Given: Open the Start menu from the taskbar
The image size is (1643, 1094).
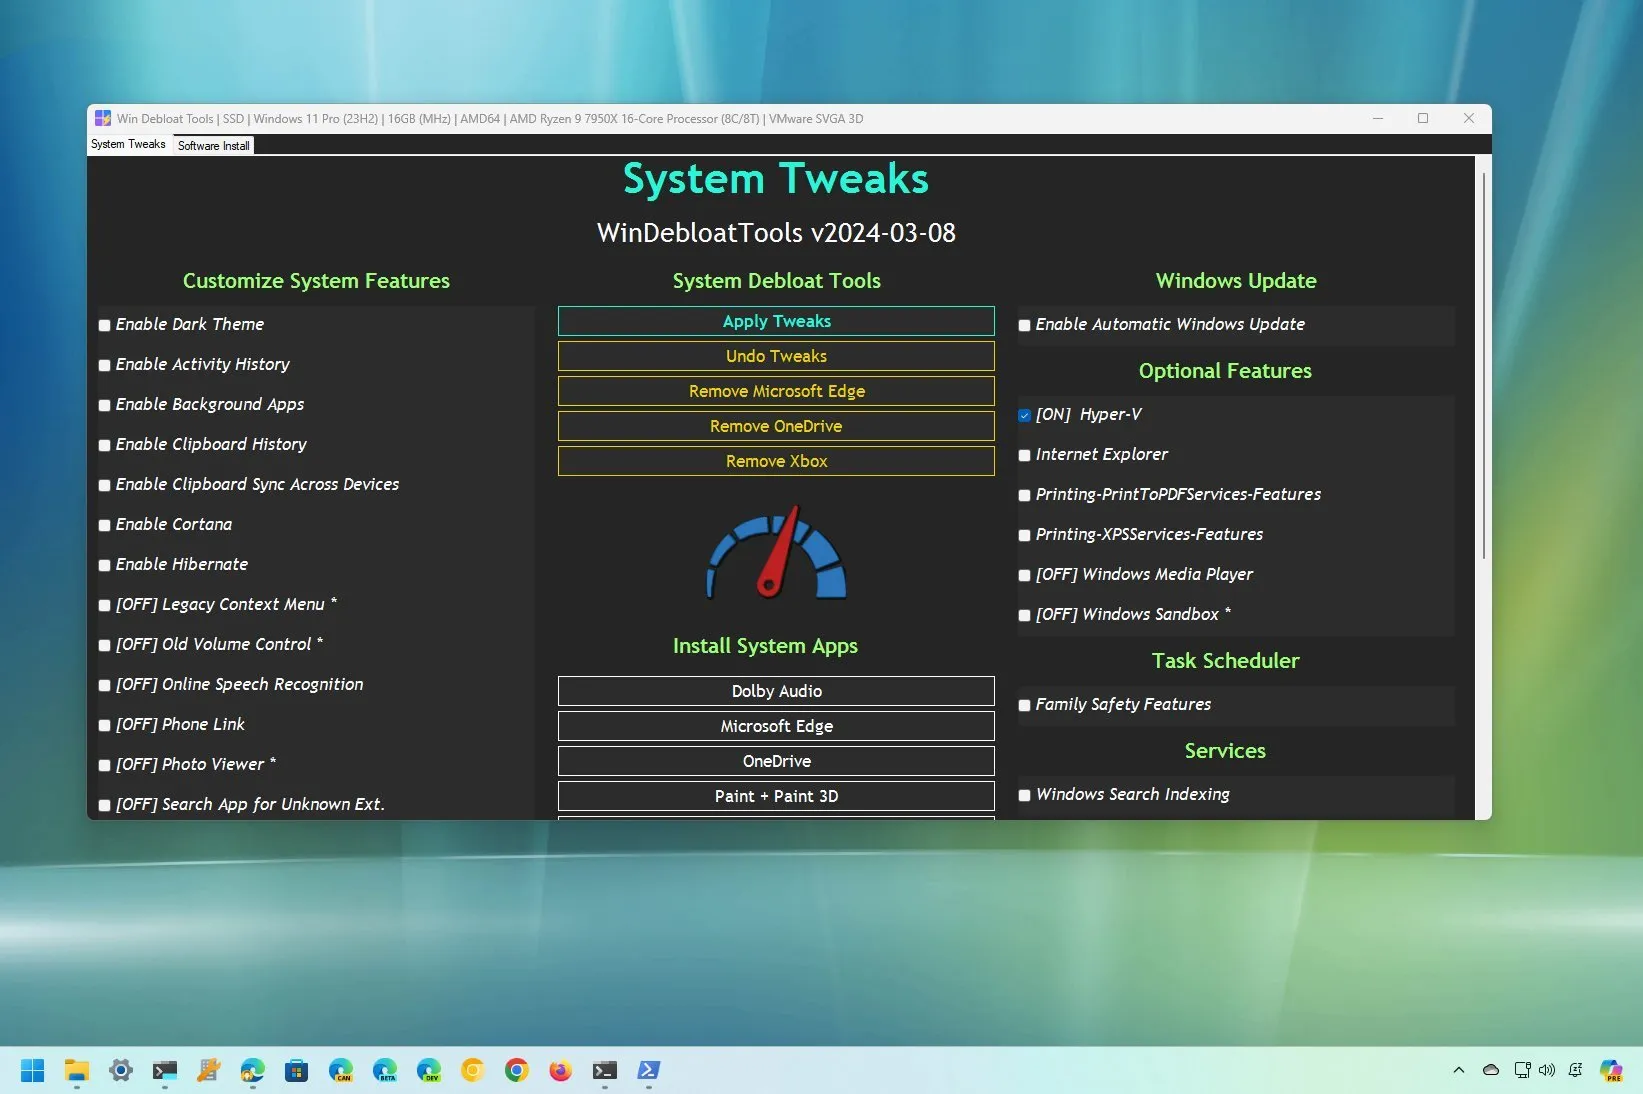Looking at the screenshot, I should 33,1070.
